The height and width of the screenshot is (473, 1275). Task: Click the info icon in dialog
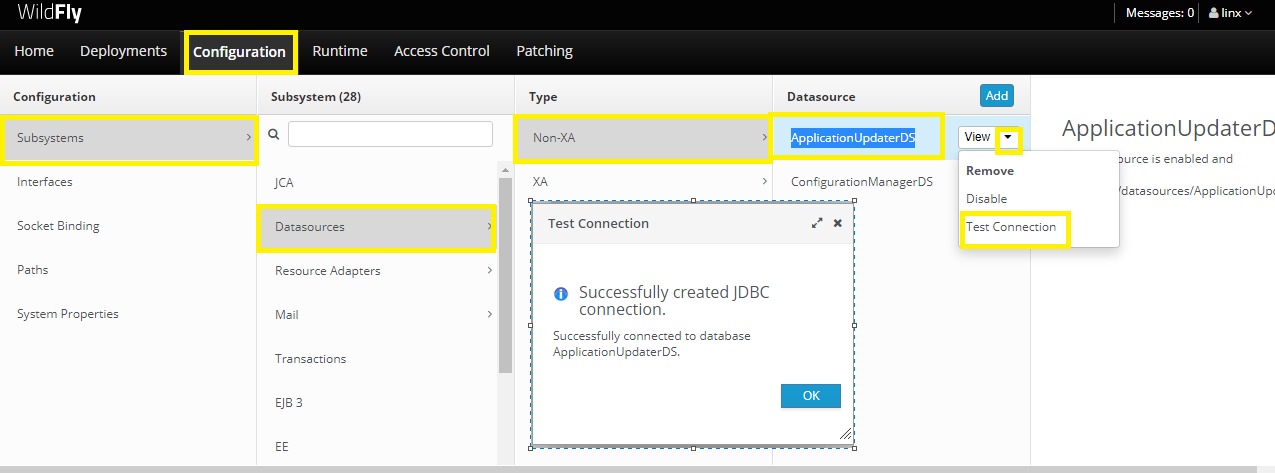[561, 294]
